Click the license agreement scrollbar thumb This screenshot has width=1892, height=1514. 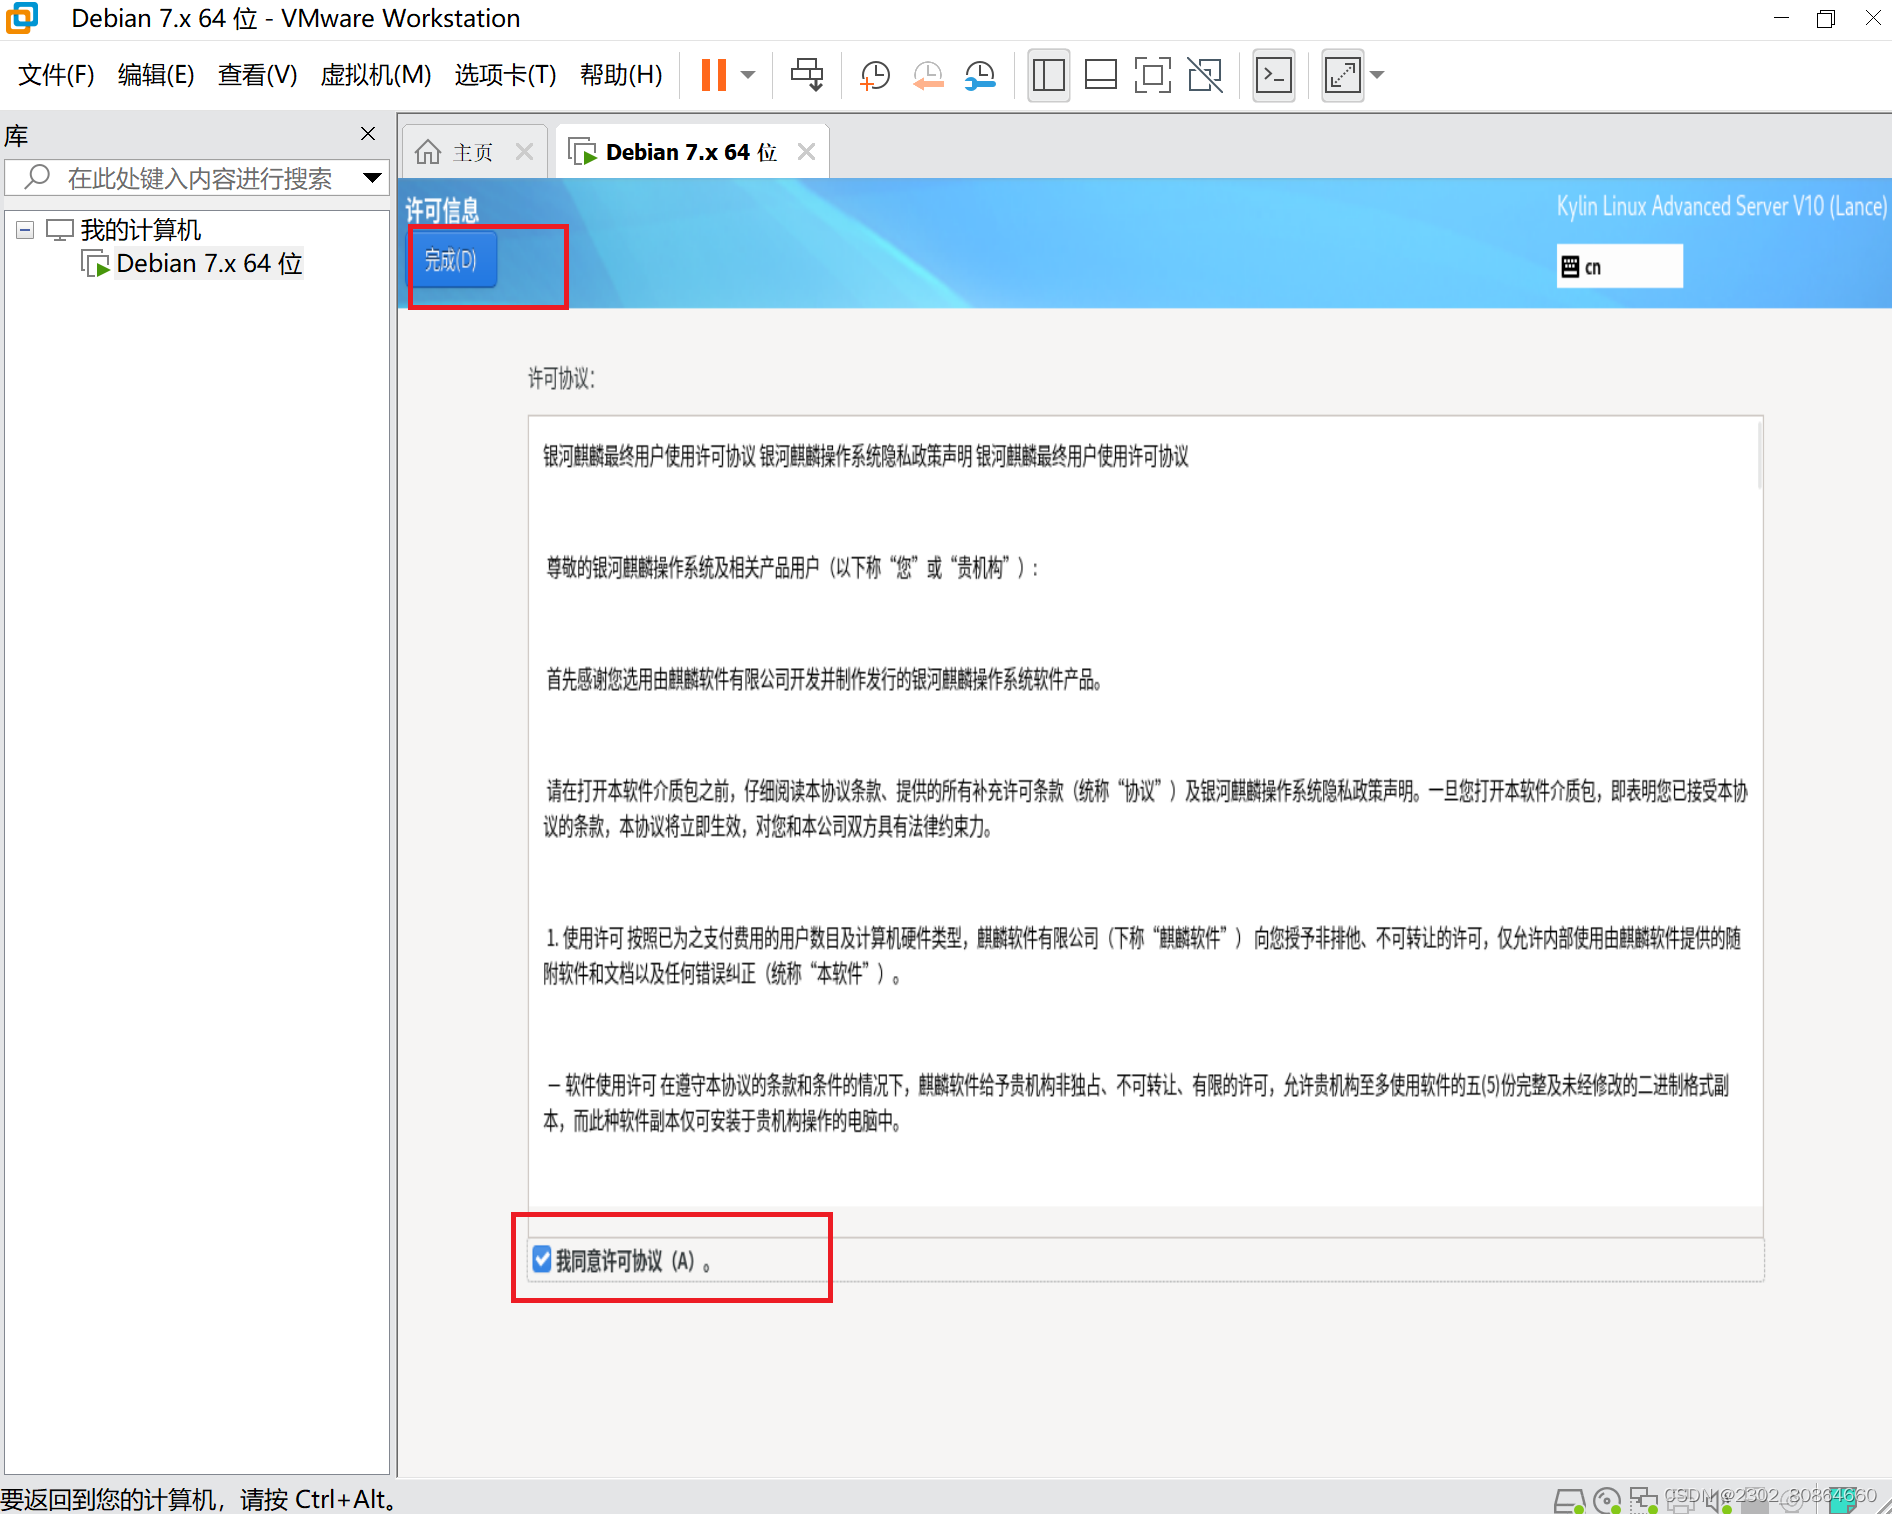1759,455
